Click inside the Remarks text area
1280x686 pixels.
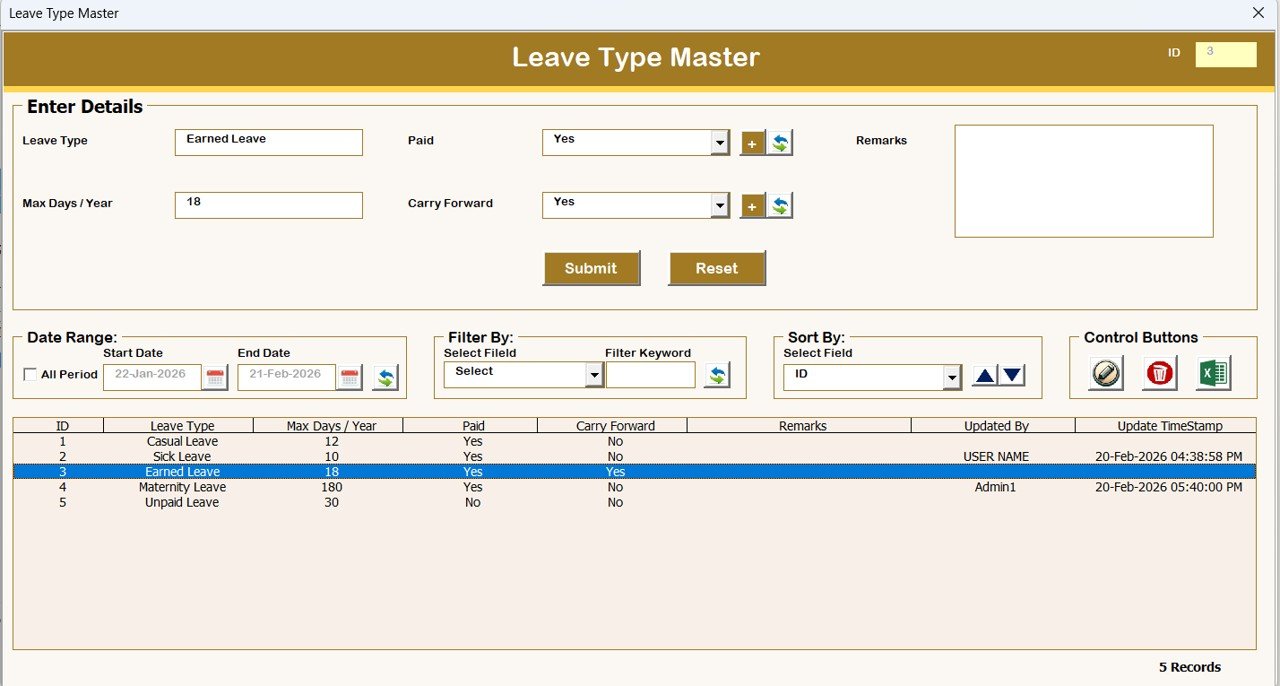click(1082, 180)
